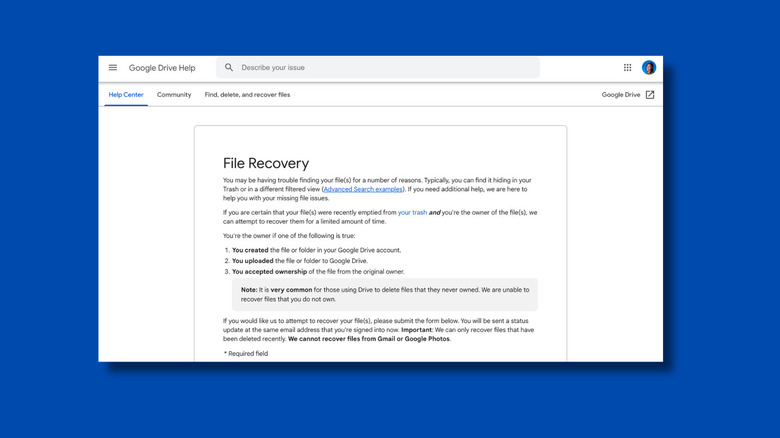Click the Required field label
The height and width of the screenshot is (438, 780).
(246, 353)
